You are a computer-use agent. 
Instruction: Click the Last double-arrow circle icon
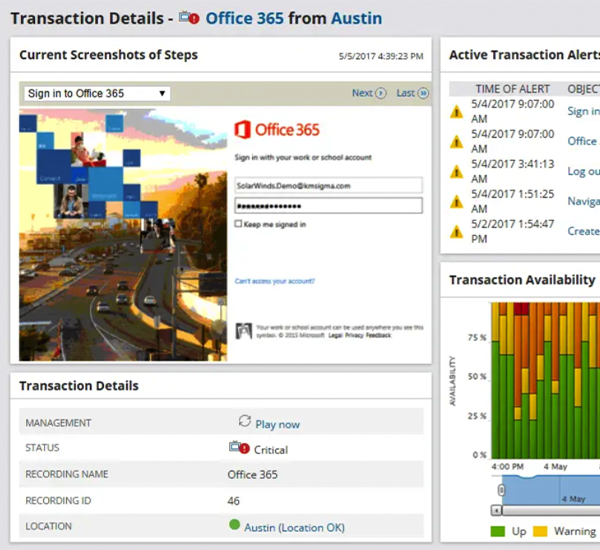point(423,93)
